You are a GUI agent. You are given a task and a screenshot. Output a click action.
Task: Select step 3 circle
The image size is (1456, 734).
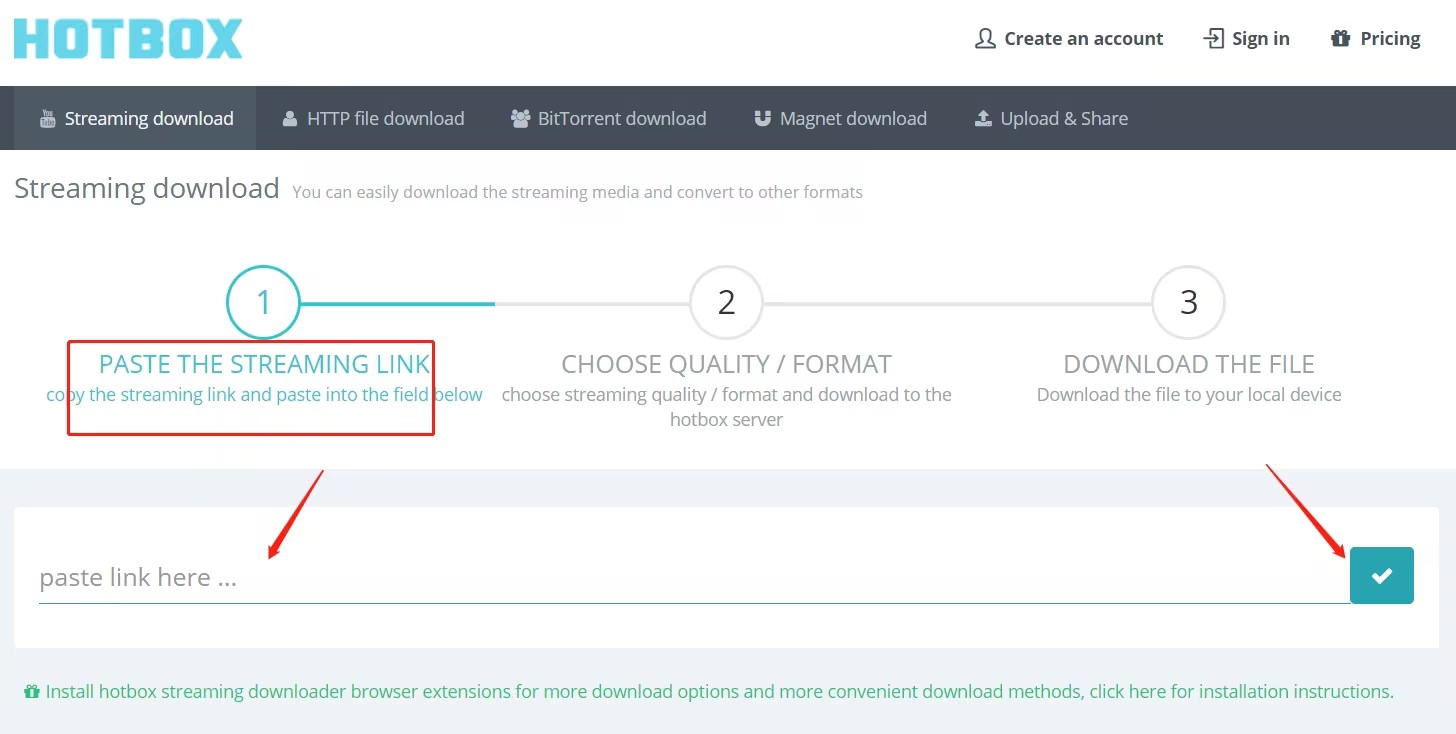(1189, 302)
